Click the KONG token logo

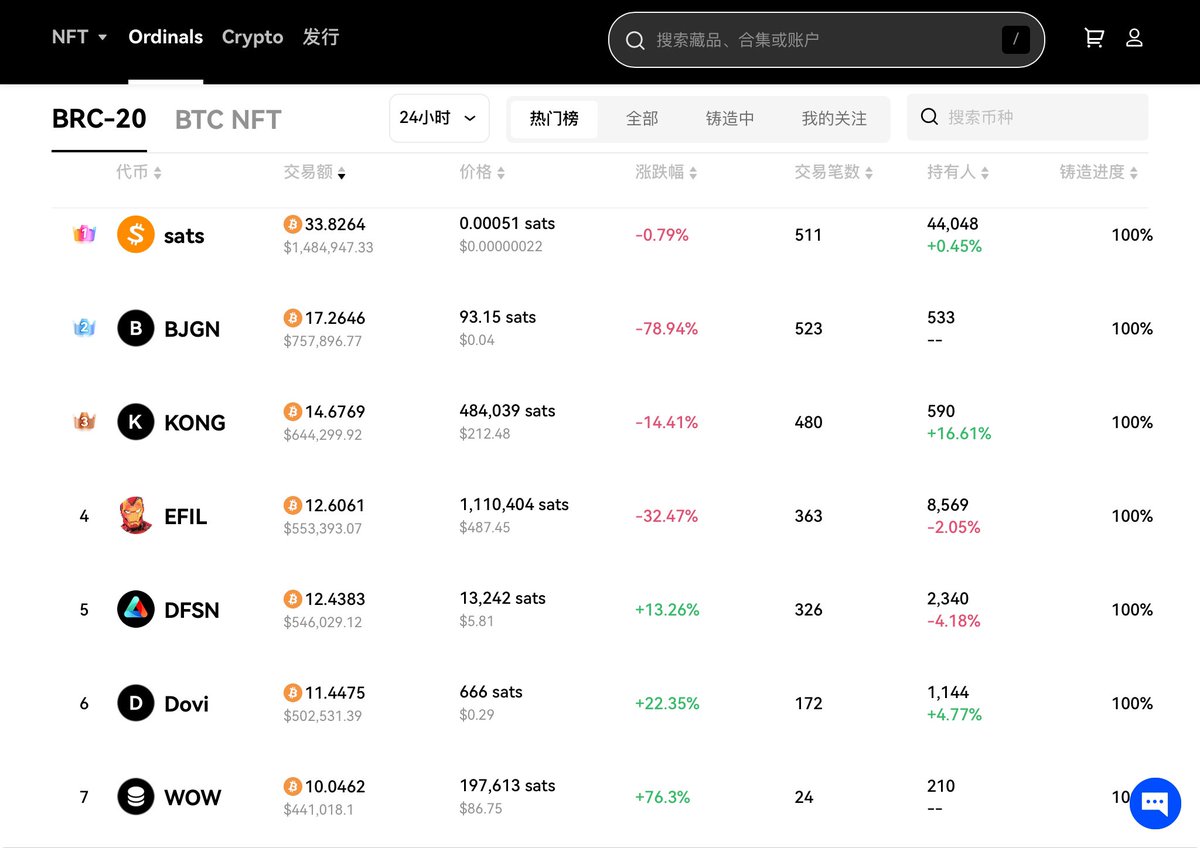tap(136, 422)
